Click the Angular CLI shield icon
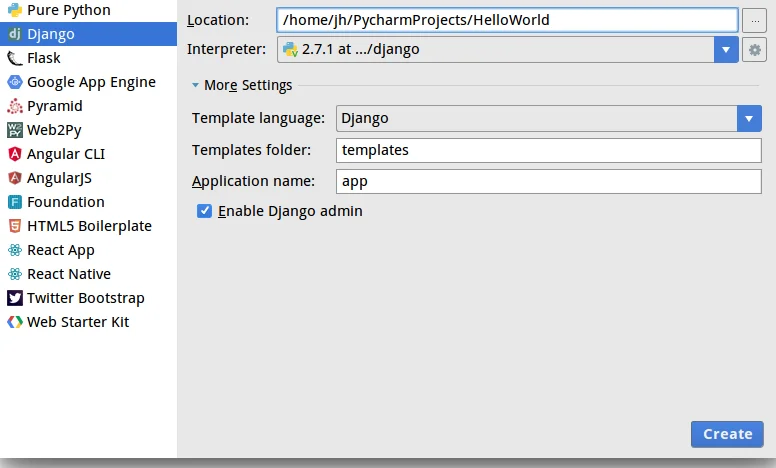 (15, 154)
